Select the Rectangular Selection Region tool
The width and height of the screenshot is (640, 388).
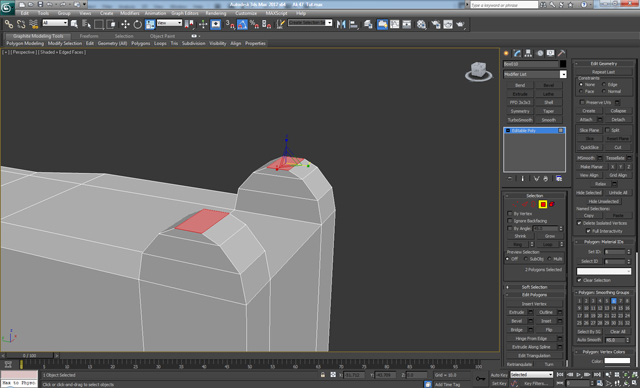[98, 24]
